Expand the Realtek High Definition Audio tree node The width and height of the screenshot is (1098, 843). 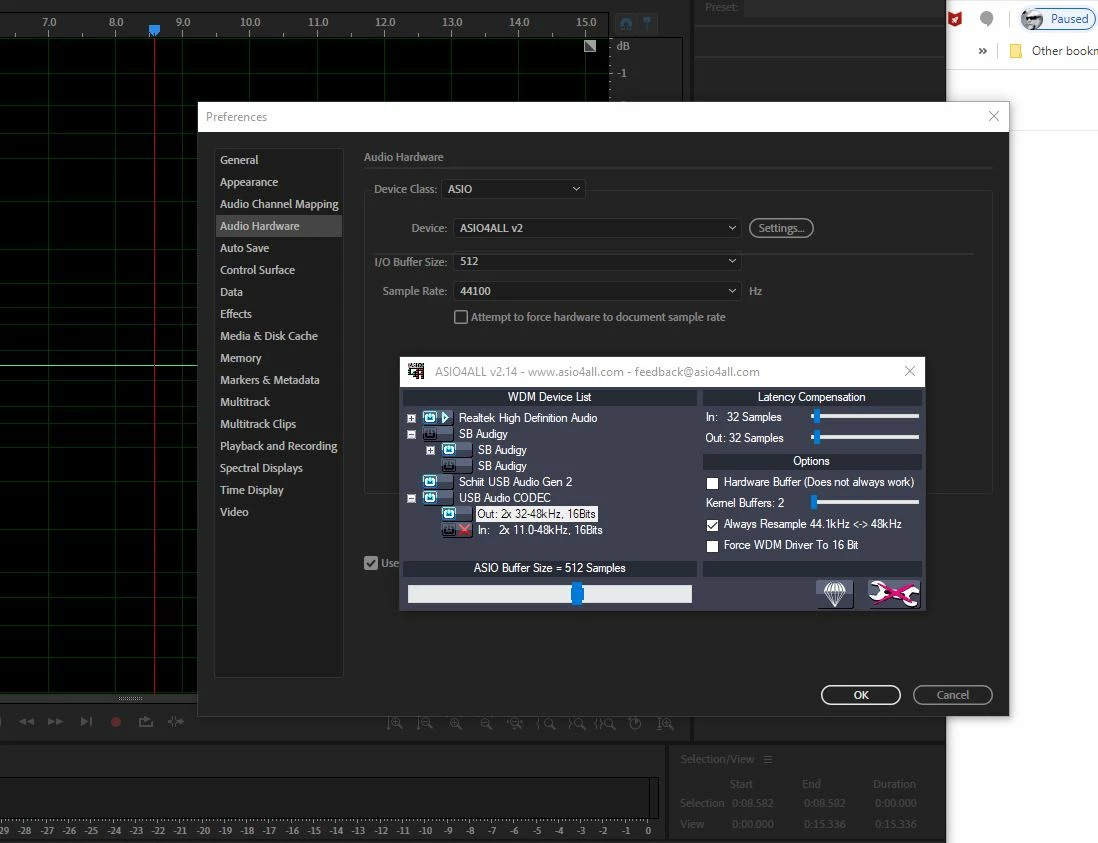412,418
